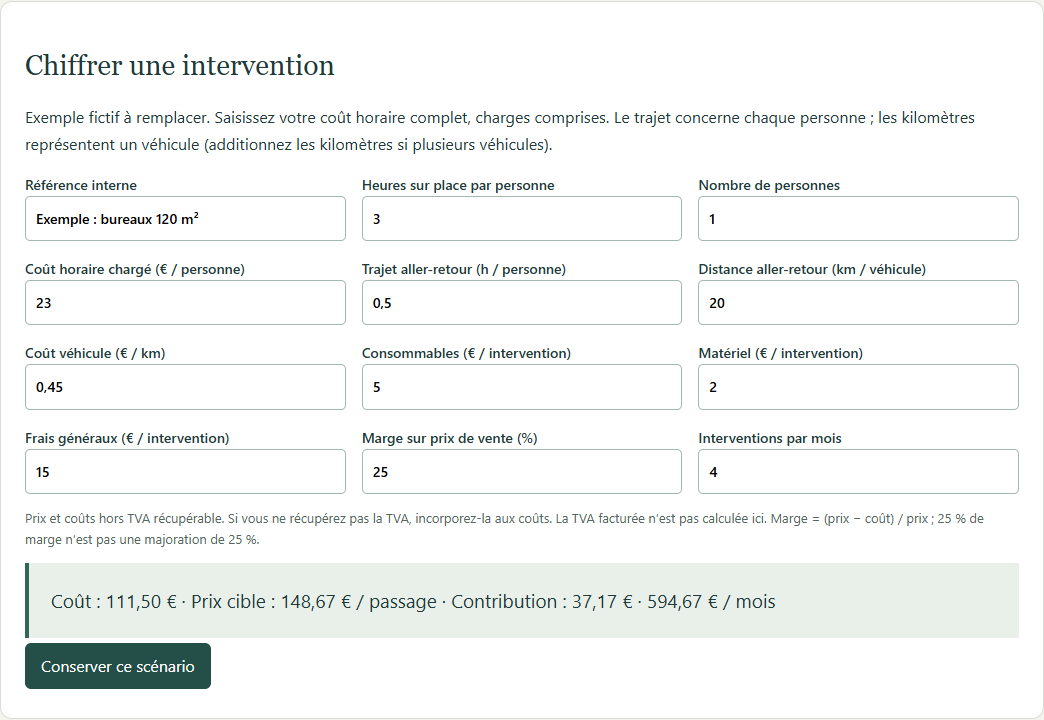The image size is (1044, 720).
Task: Click the Interventions par mois field
Action: tap(858, 472)
